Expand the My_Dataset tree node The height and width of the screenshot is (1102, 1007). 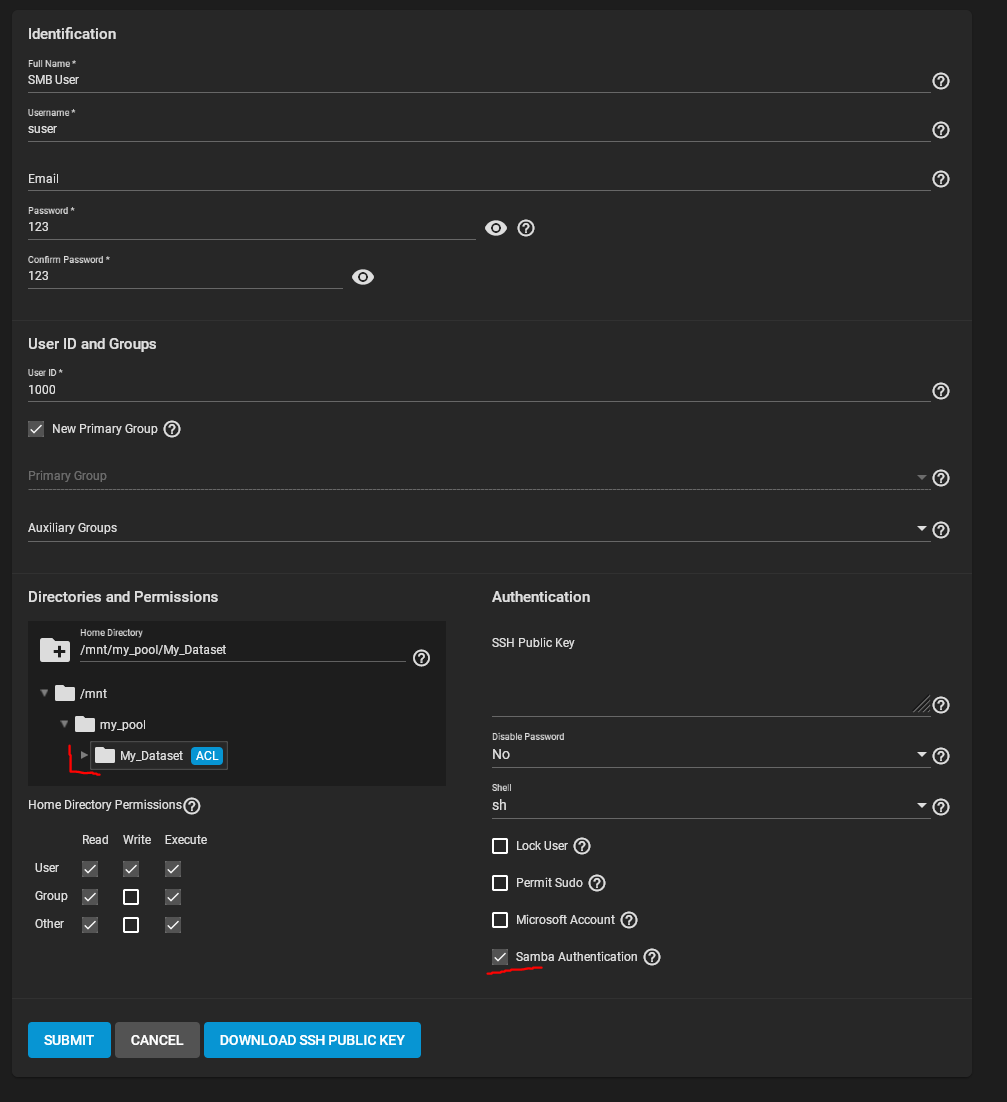click(85, 755)
